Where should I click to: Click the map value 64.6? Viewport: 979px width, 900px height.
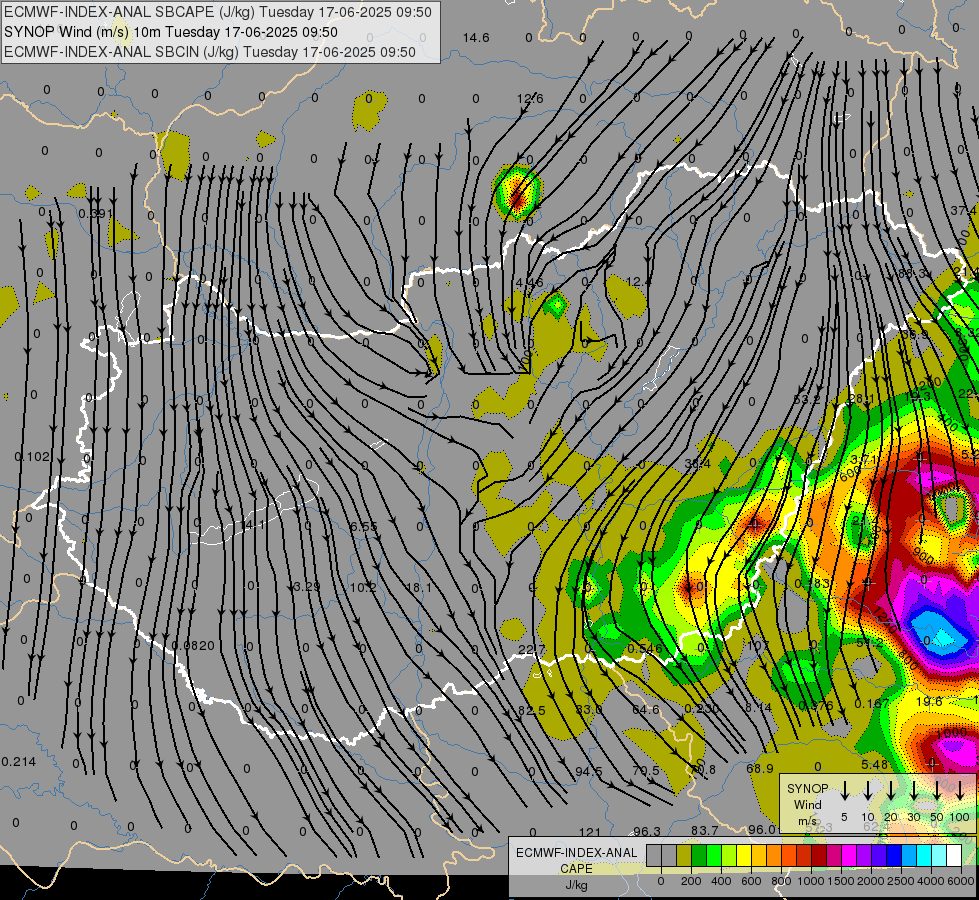tap(646, 710)
